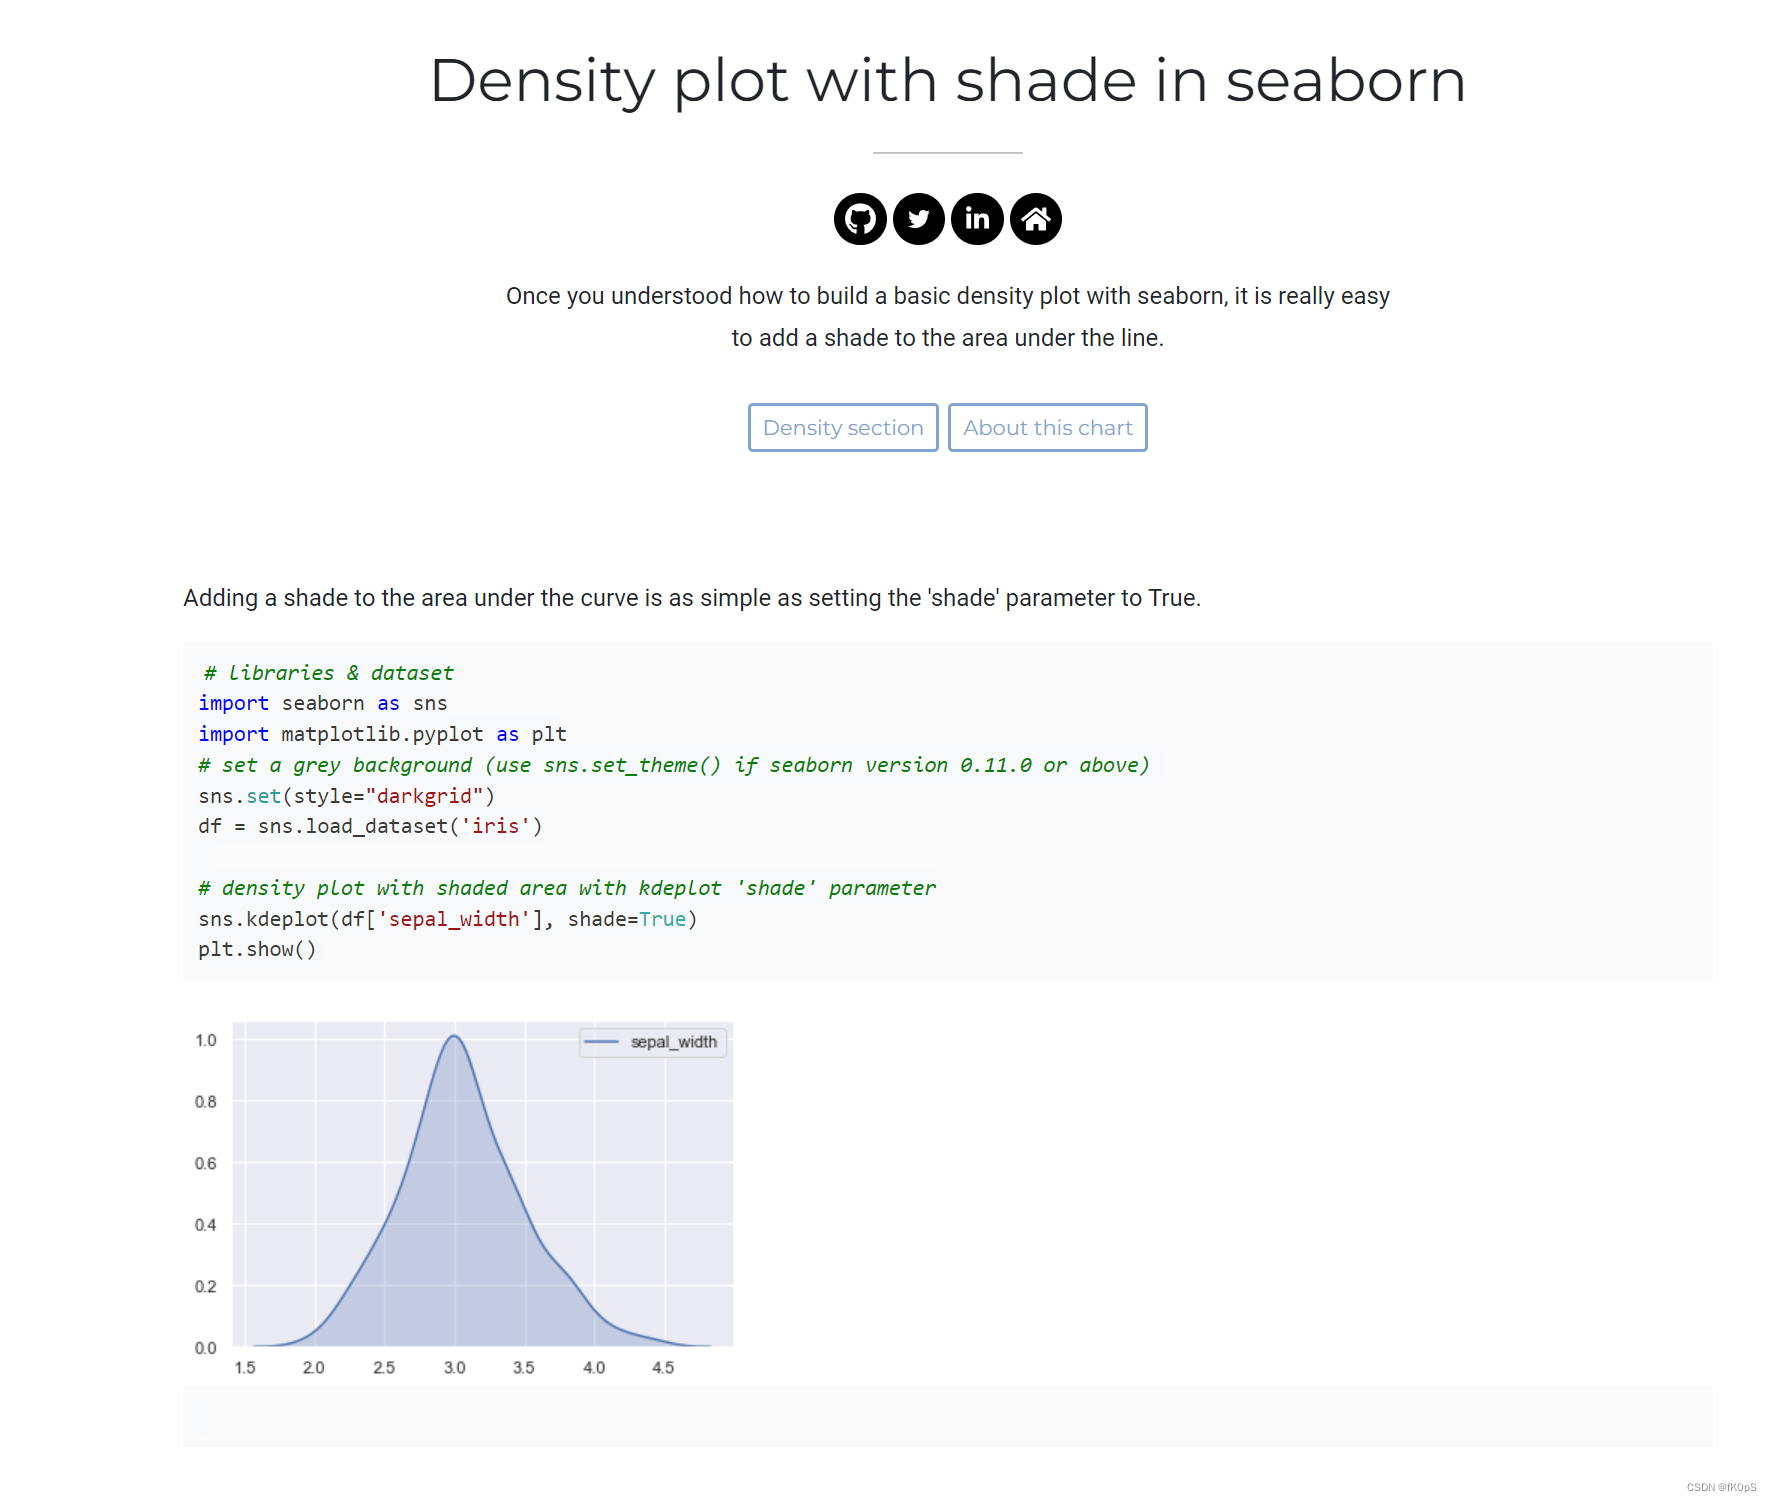Click the sepal_width legend line icon
The height and width of the screenshot is (1502, 1772).
(604, 1042)
